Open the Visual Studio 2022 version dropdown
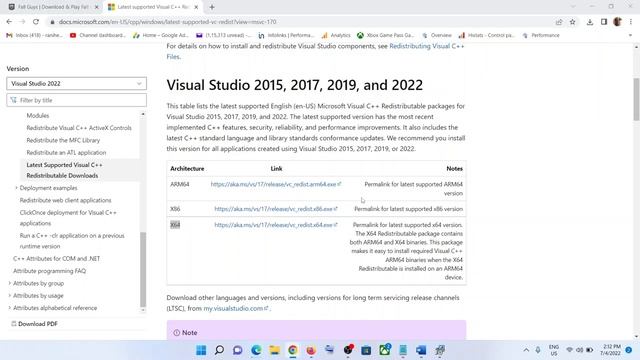 76,83
